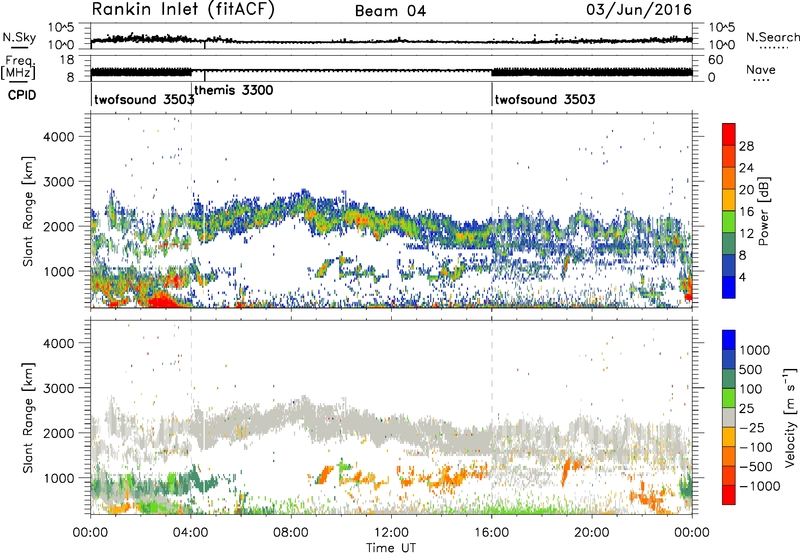800x554 pixels.
Task: Click the '12:00' time axis tick label
Action: coord(391,533)
